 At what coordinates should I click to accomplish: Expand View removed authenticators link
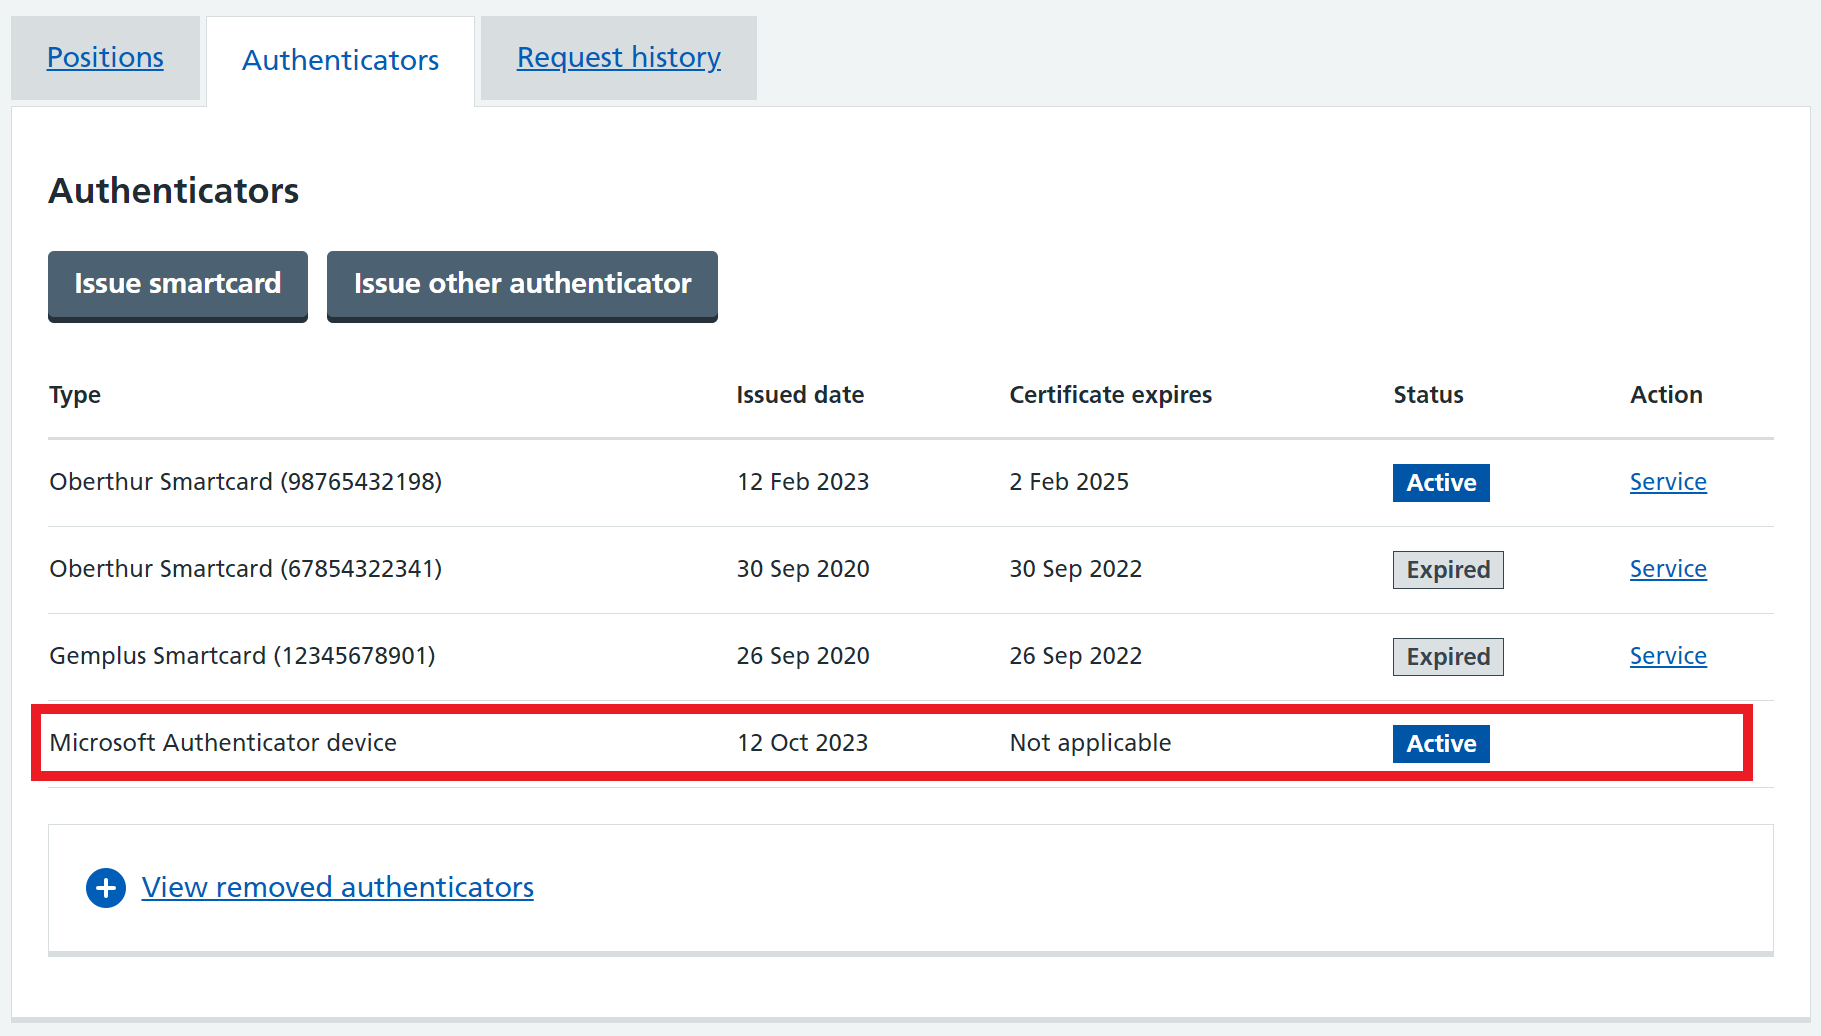pyautogui.click(x=337, y=888)
